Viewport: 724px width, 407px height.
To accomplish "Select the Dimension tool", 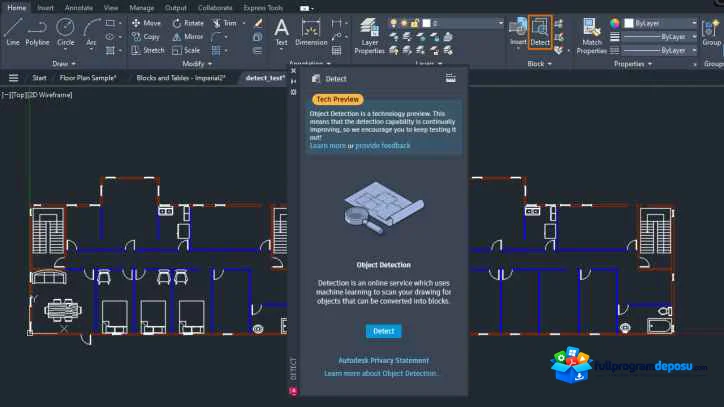I will (311, 32).
